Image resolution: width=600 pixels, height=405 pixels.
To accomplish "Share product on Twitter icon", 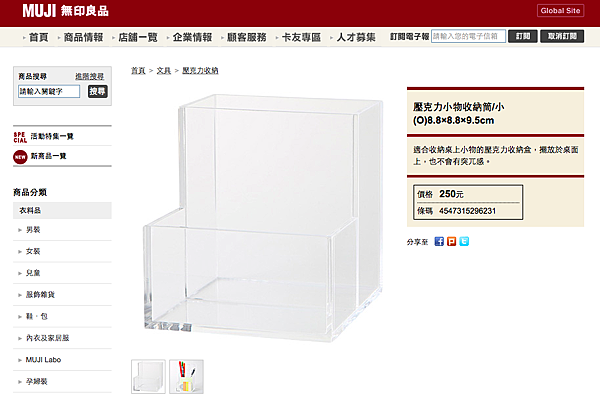I will tap(464, 242).
